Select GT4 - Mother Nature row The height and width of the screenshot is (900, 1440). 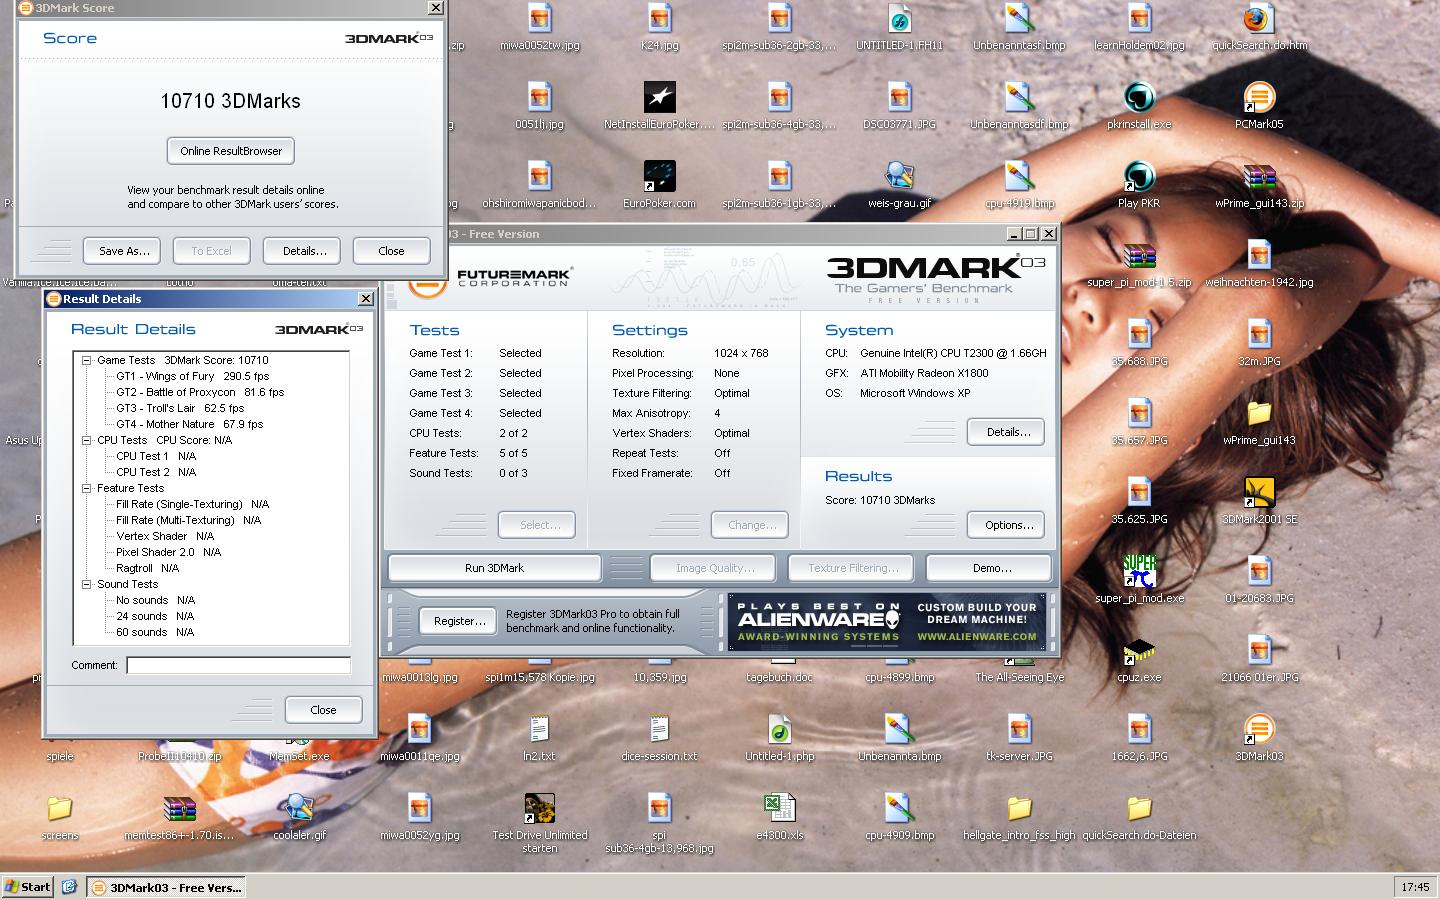pos(189,424)
